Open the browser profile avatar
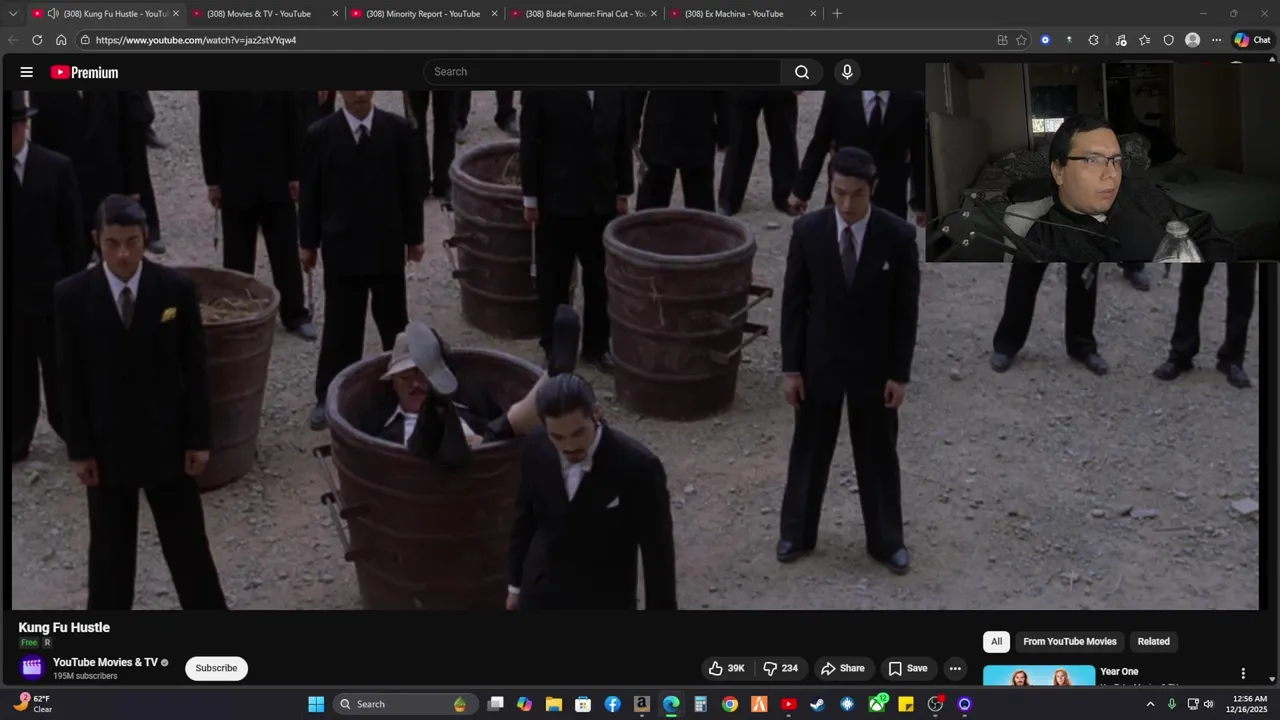Viewport: 1280px width, 720px height. click(x=1192, y=40)
